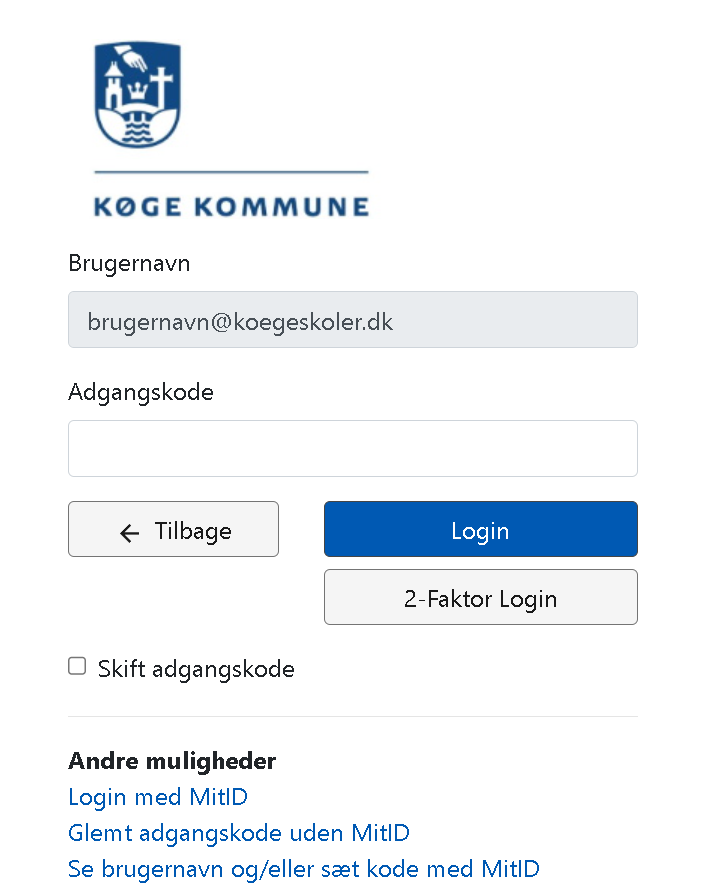Click the left arrow icon beside Tilbage
The image size is (718, 894).
pyautogui.click(x=129, y=533)
